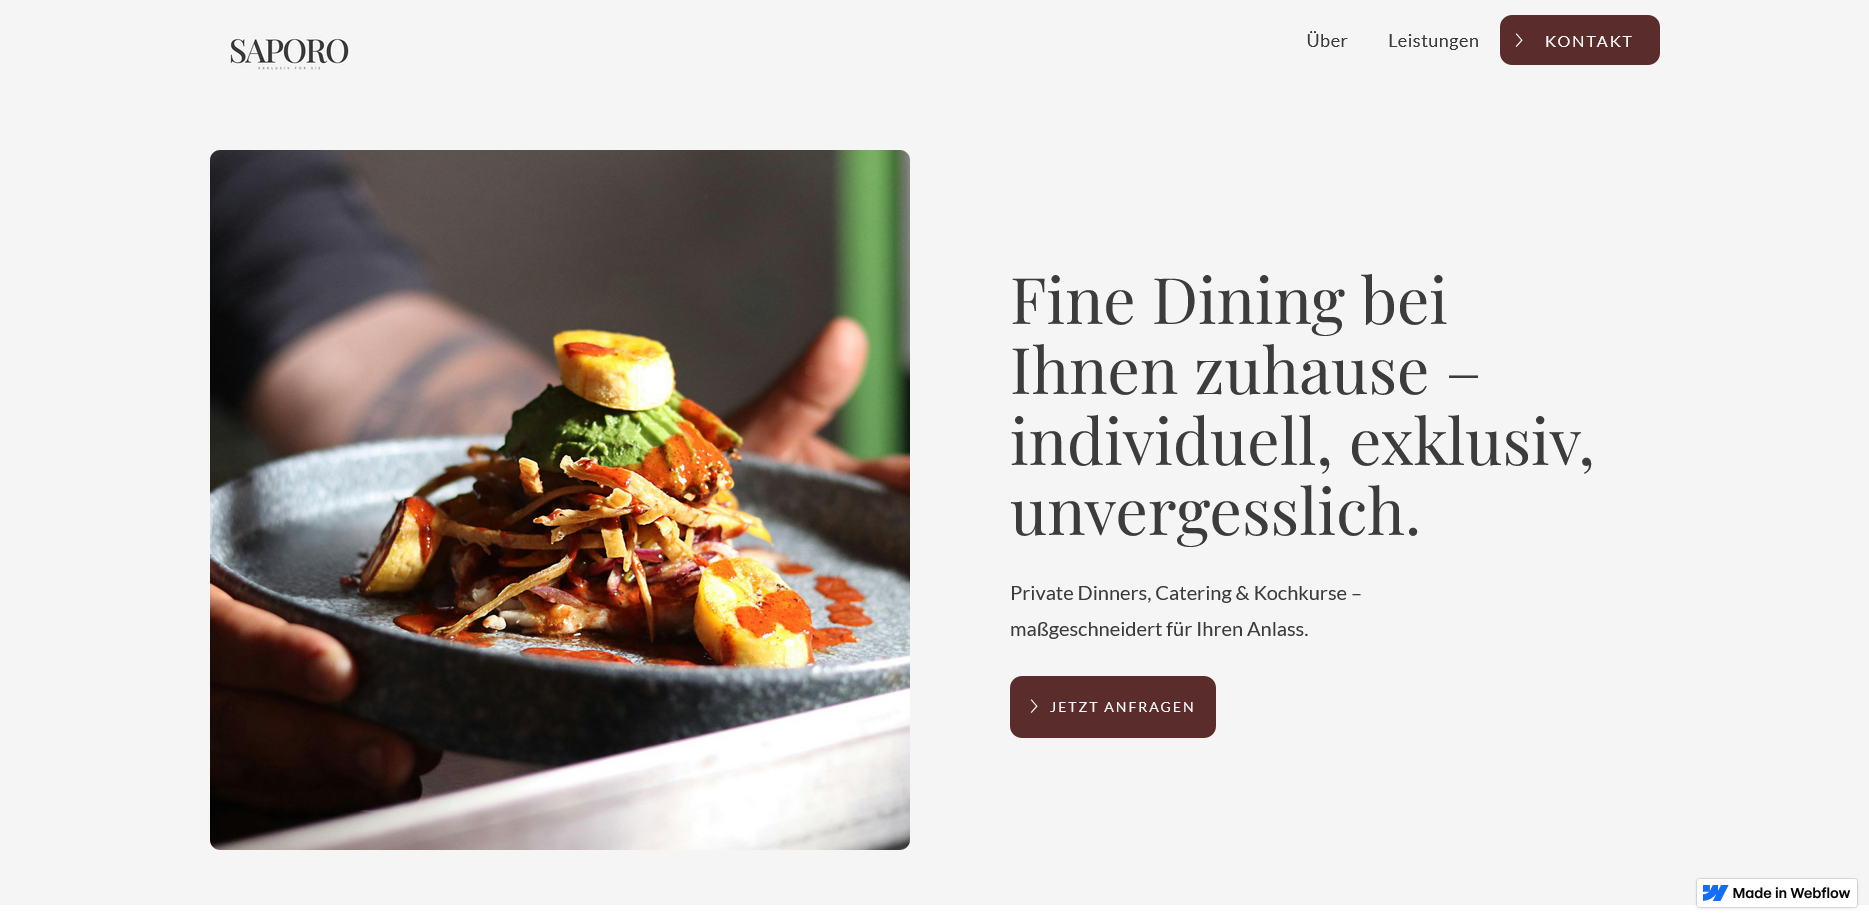This screenshot has height=919, width=1869.
Task: Open the Leistungen menu item
Action: [1433, 41]
